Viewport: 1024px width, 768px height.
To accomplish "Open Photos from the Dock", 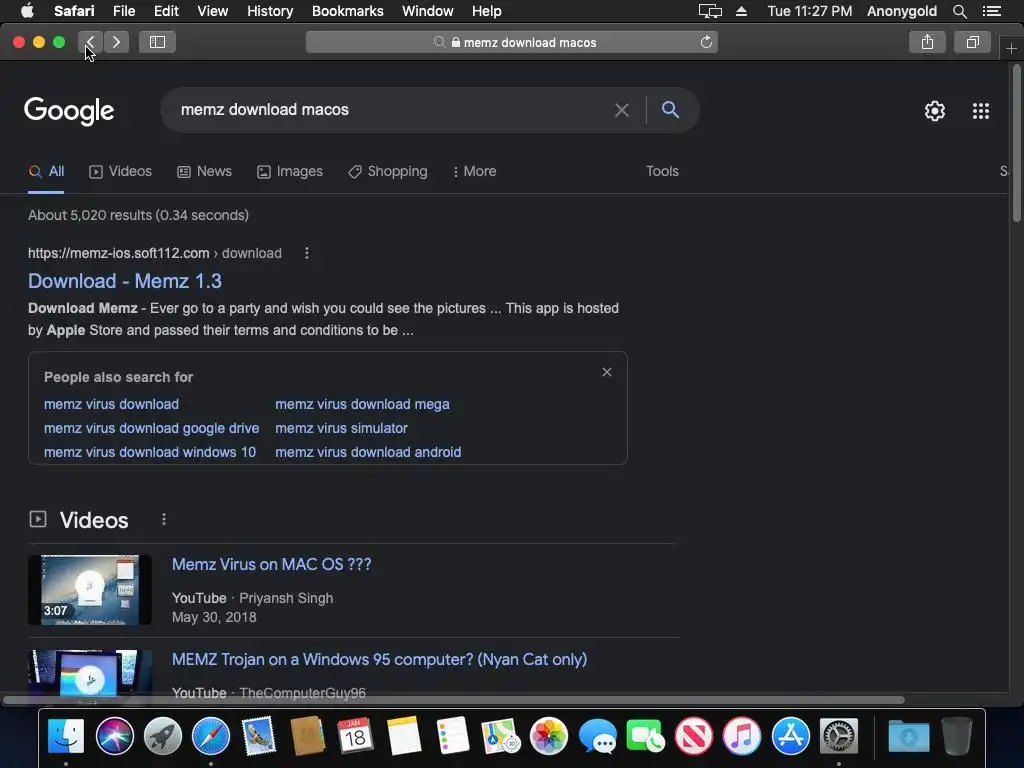I will (x=549, y=736).
